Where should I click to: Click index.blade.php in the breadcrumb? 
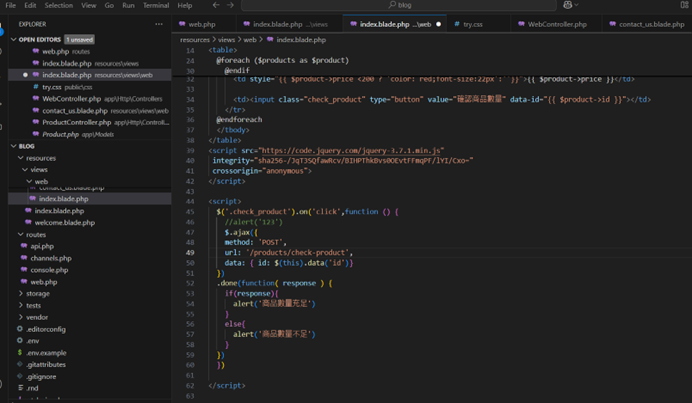point(301,40)
